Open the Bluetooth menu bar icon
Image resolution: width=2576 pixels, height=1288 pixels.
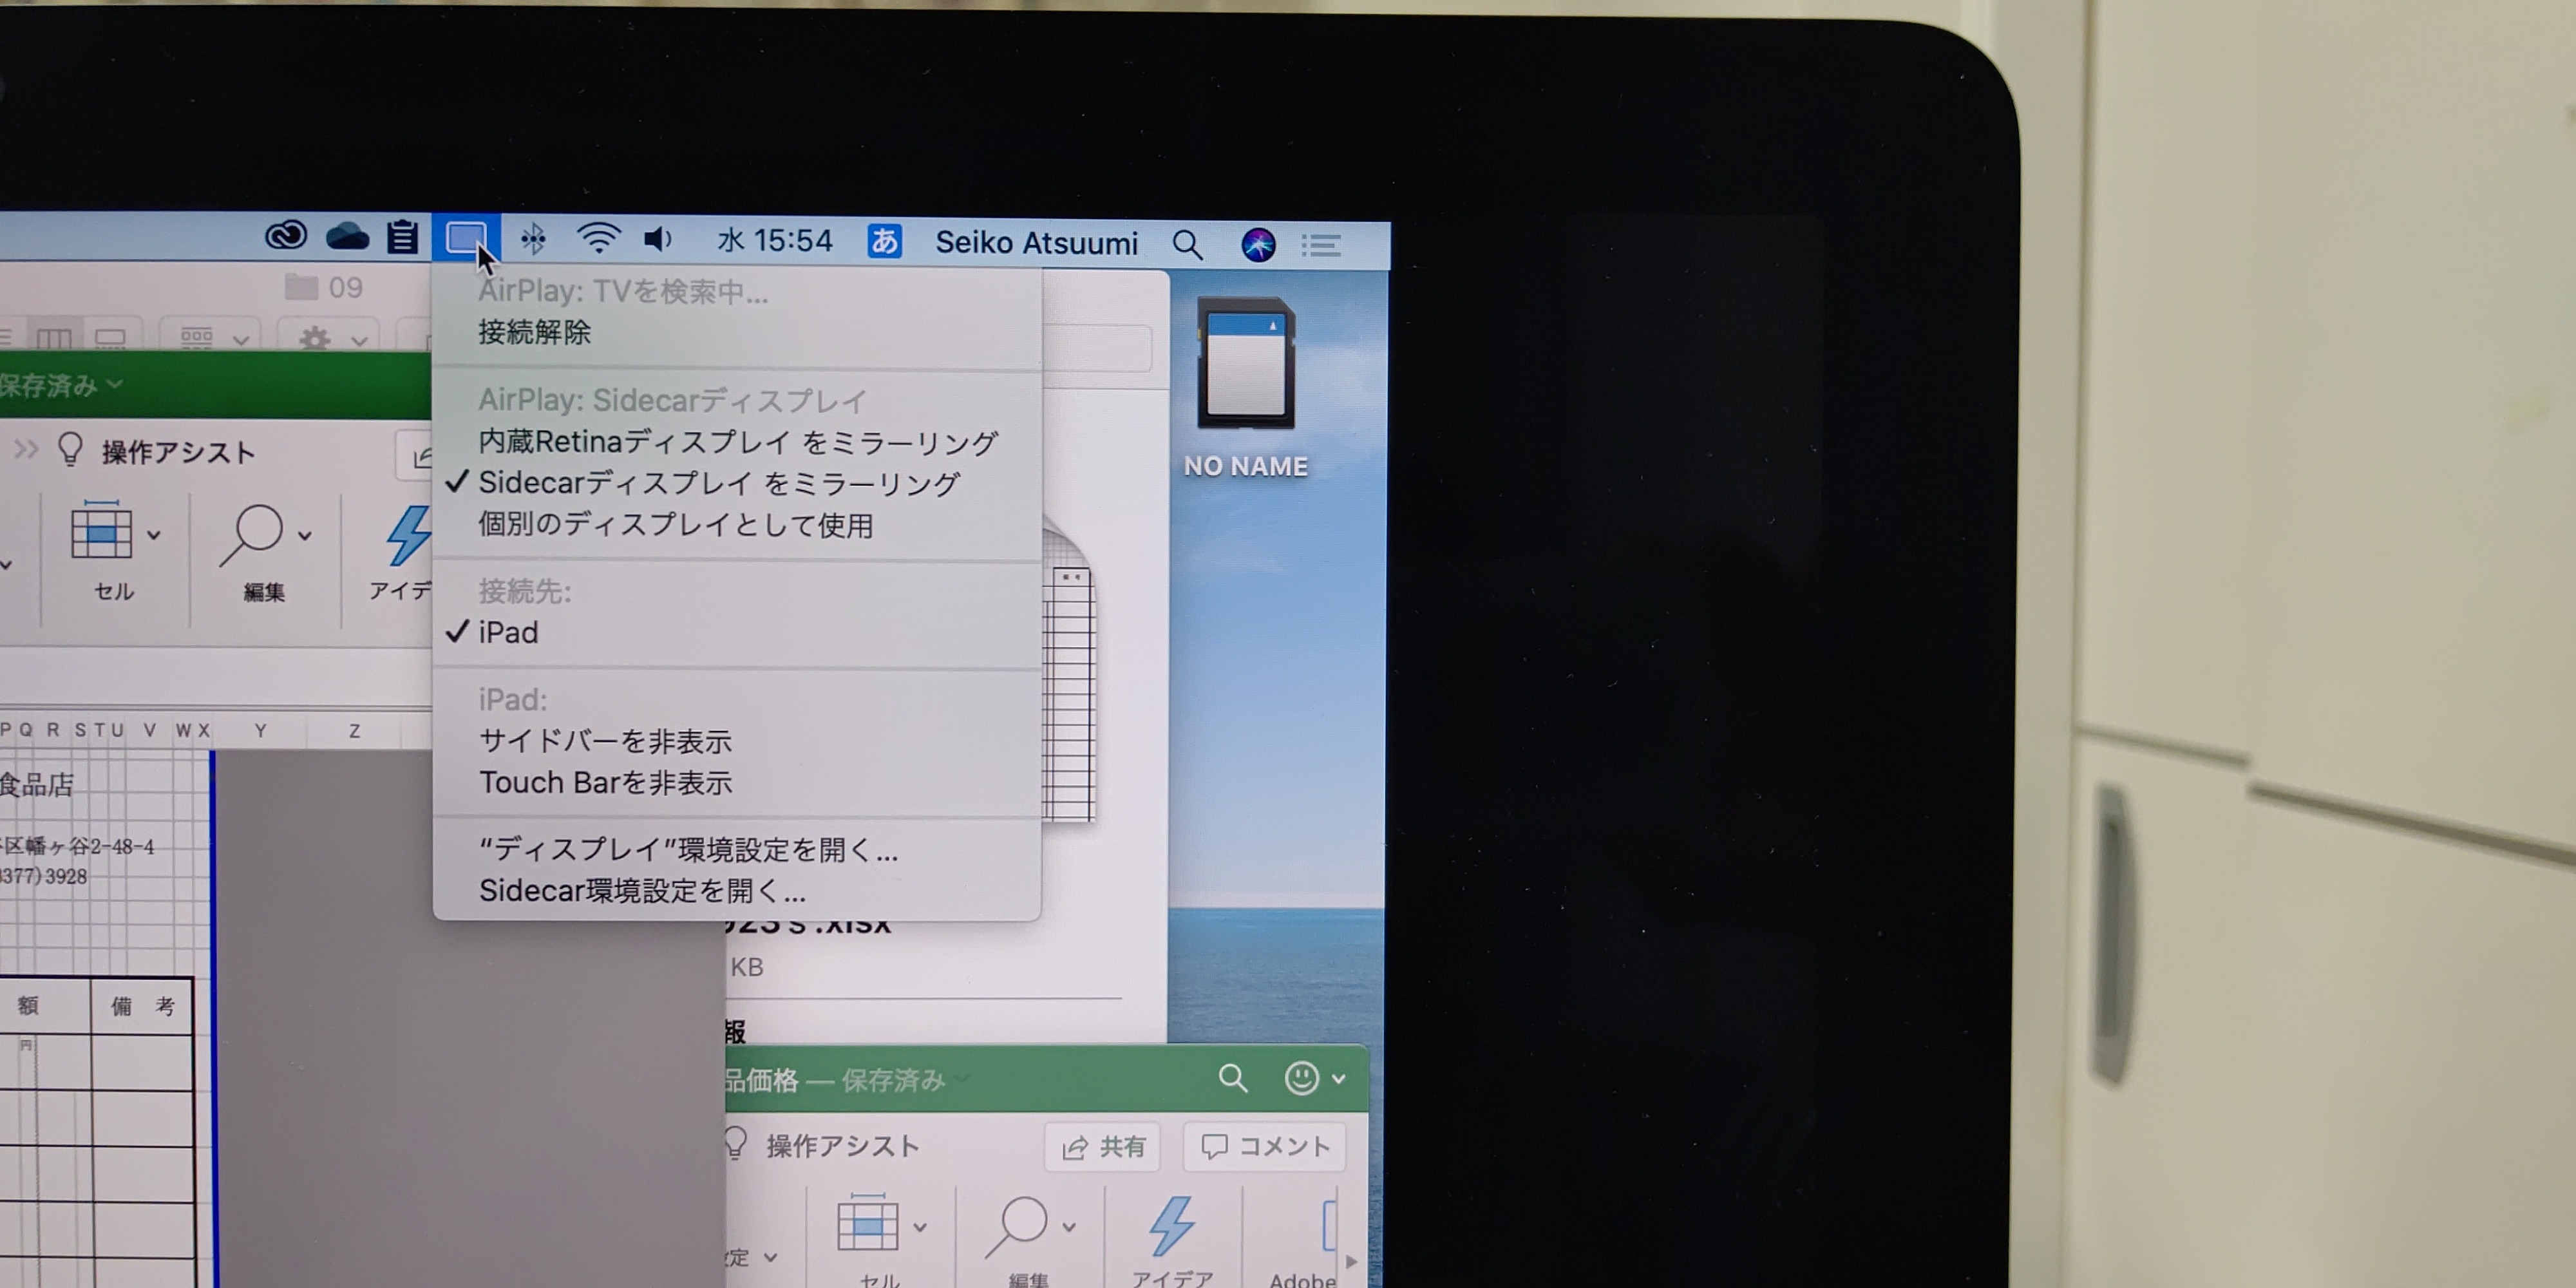533,239
